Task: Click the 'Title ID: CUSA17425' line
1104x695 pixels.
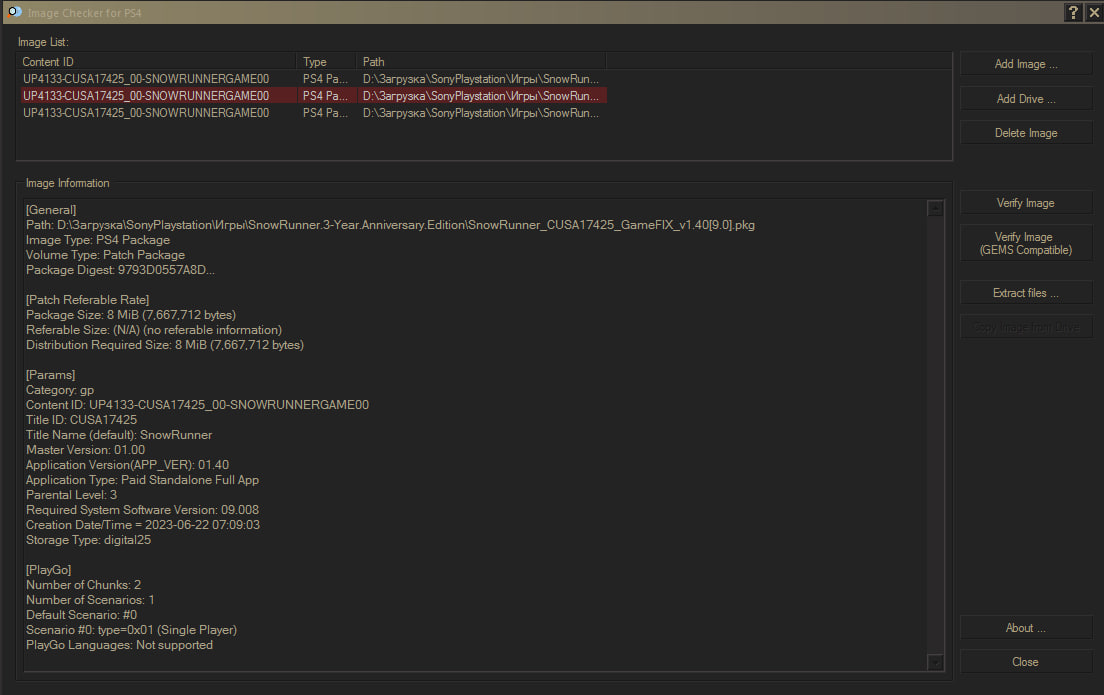Action: point(82,420)
